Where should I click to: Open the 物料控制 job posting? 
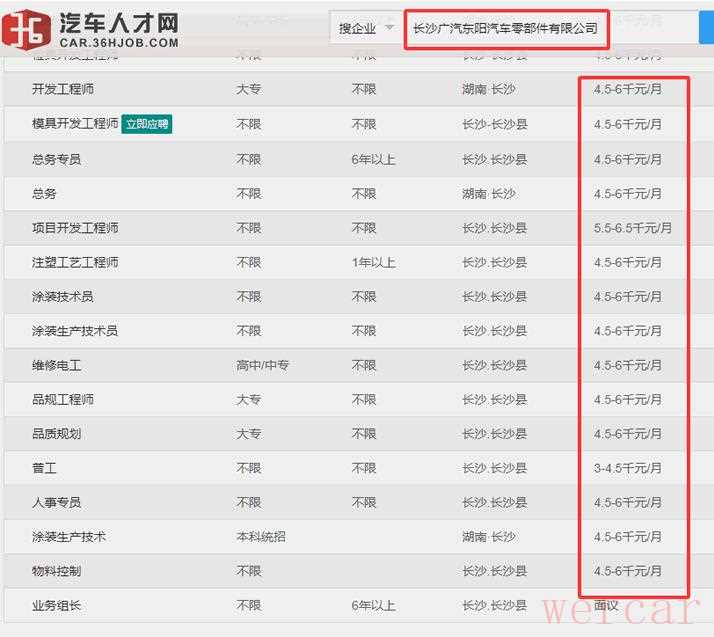point(56,571)
